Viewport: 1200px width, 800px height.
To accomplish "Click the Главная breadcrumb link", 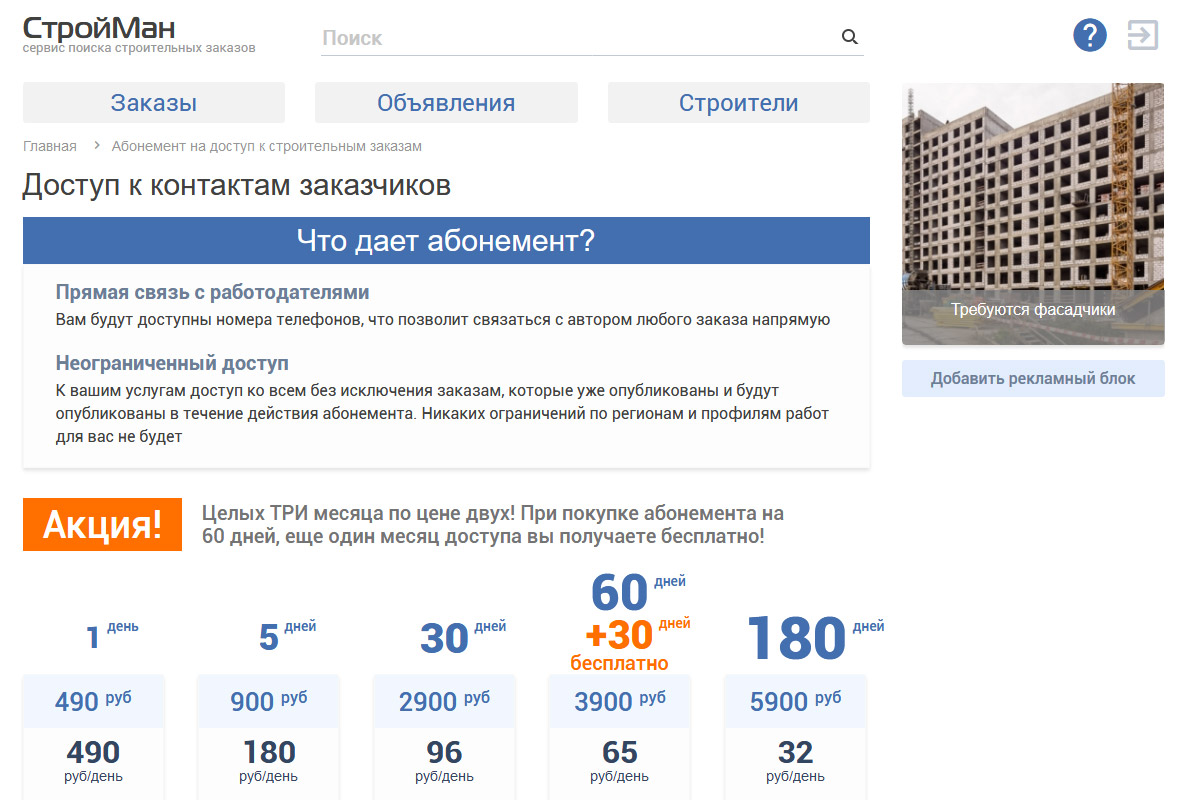I will tap(50, 146).
